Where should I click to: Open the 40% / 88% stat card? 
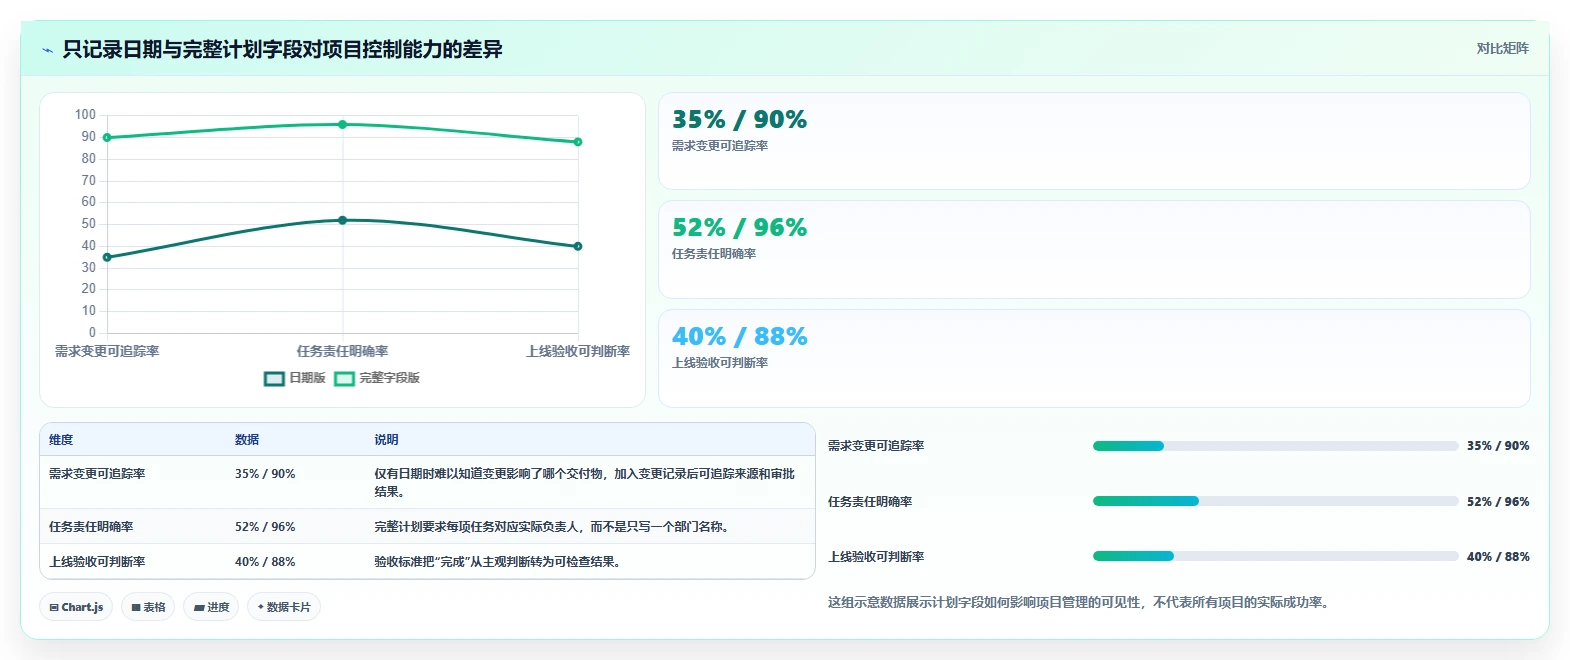tap(1094, 358)
